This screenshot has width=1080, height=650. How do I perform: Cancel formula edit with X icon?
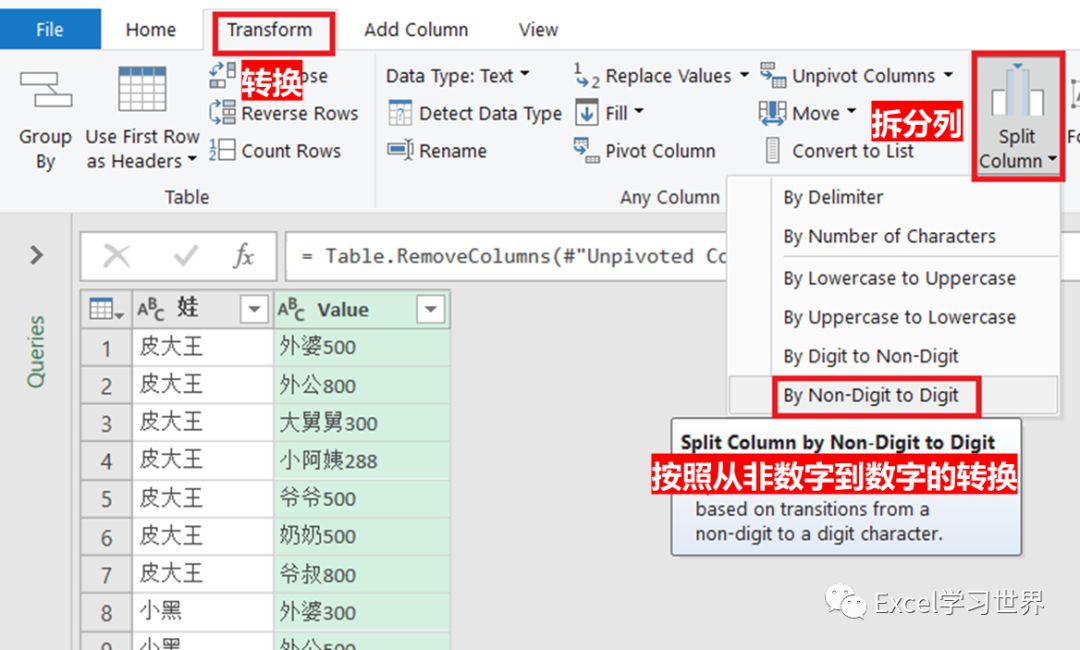[116, 256]
